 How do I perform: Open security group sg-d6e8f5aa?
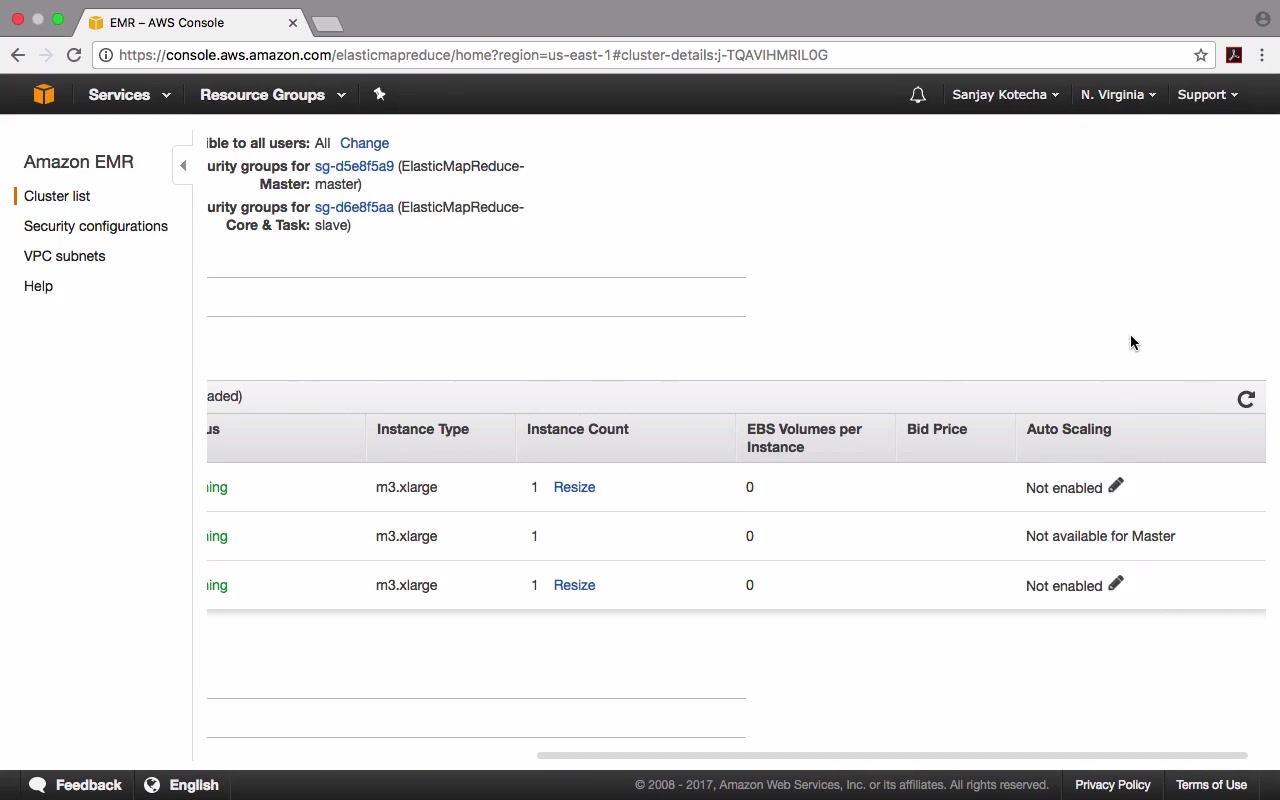click(x=354, y=207)
